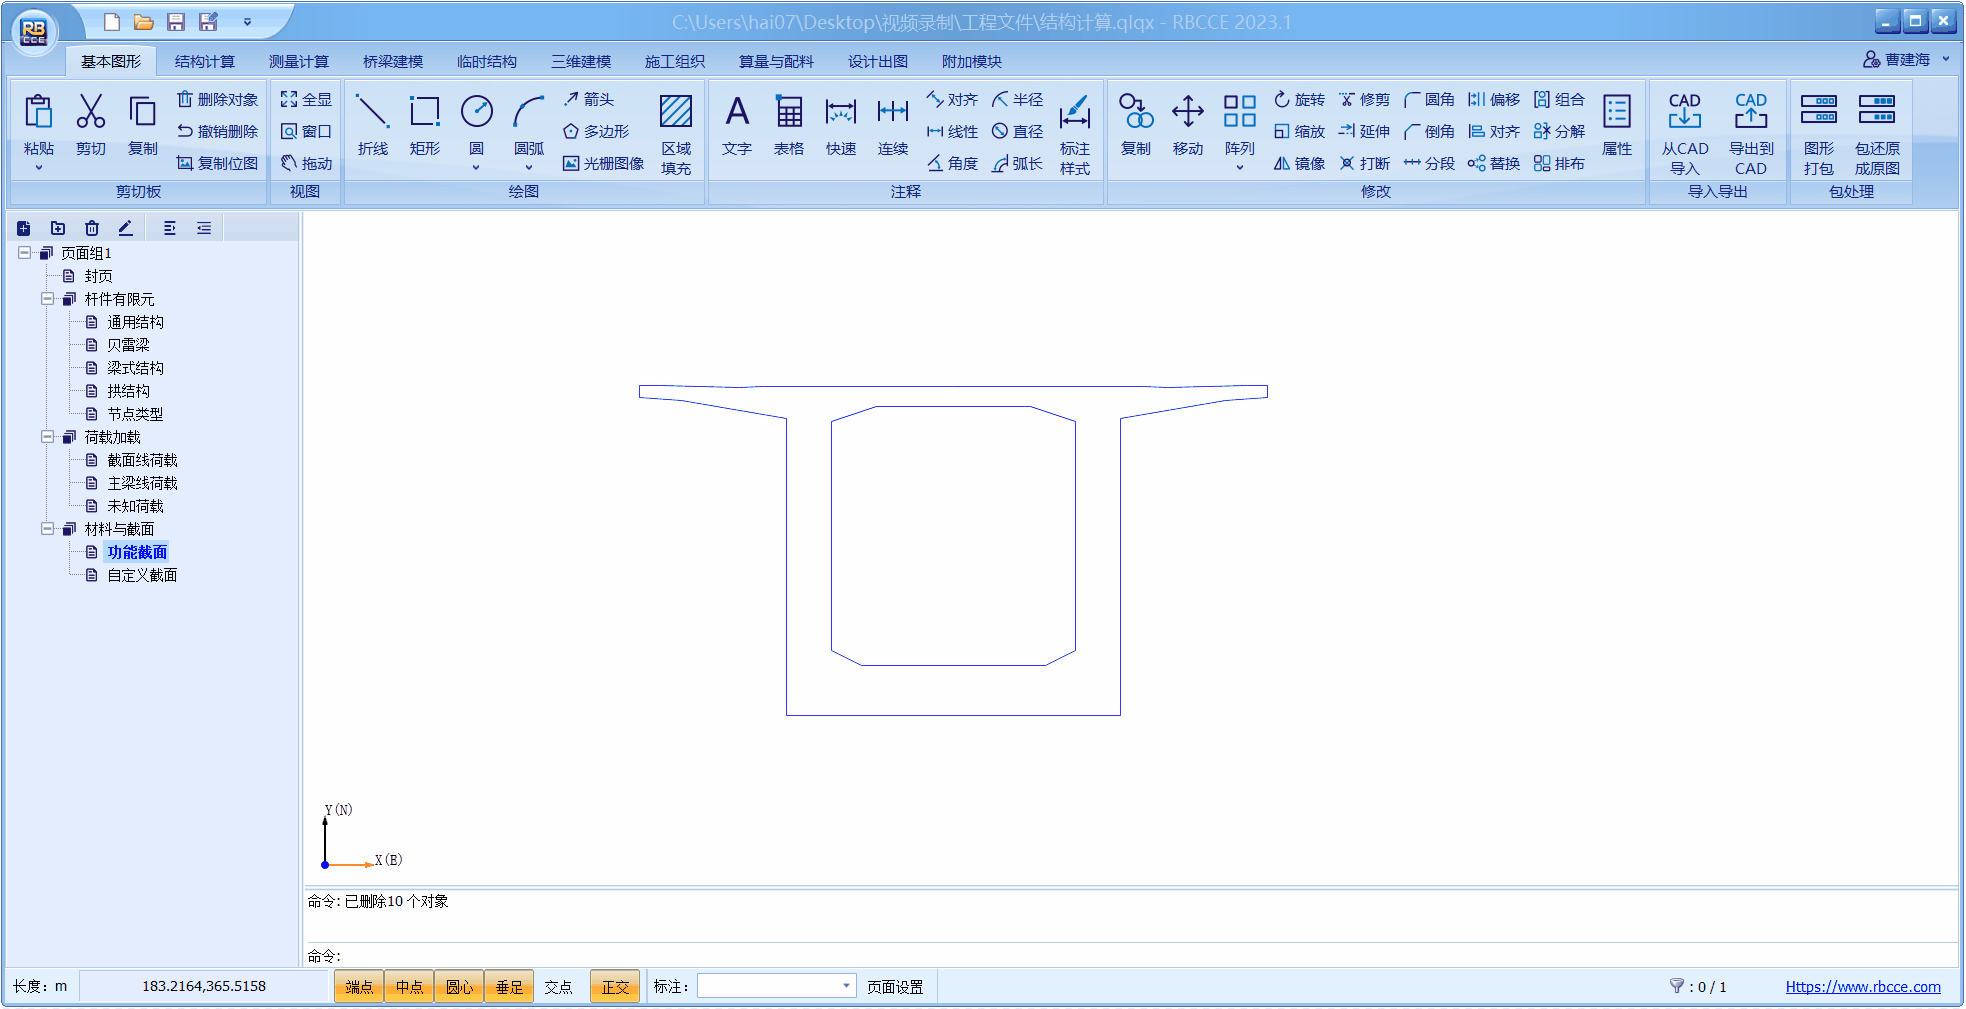The width and height of the screenshot is (1966, 1009).
Task: Open the 桥梁建模 ribbon tab
Action: tap(392, 61)
